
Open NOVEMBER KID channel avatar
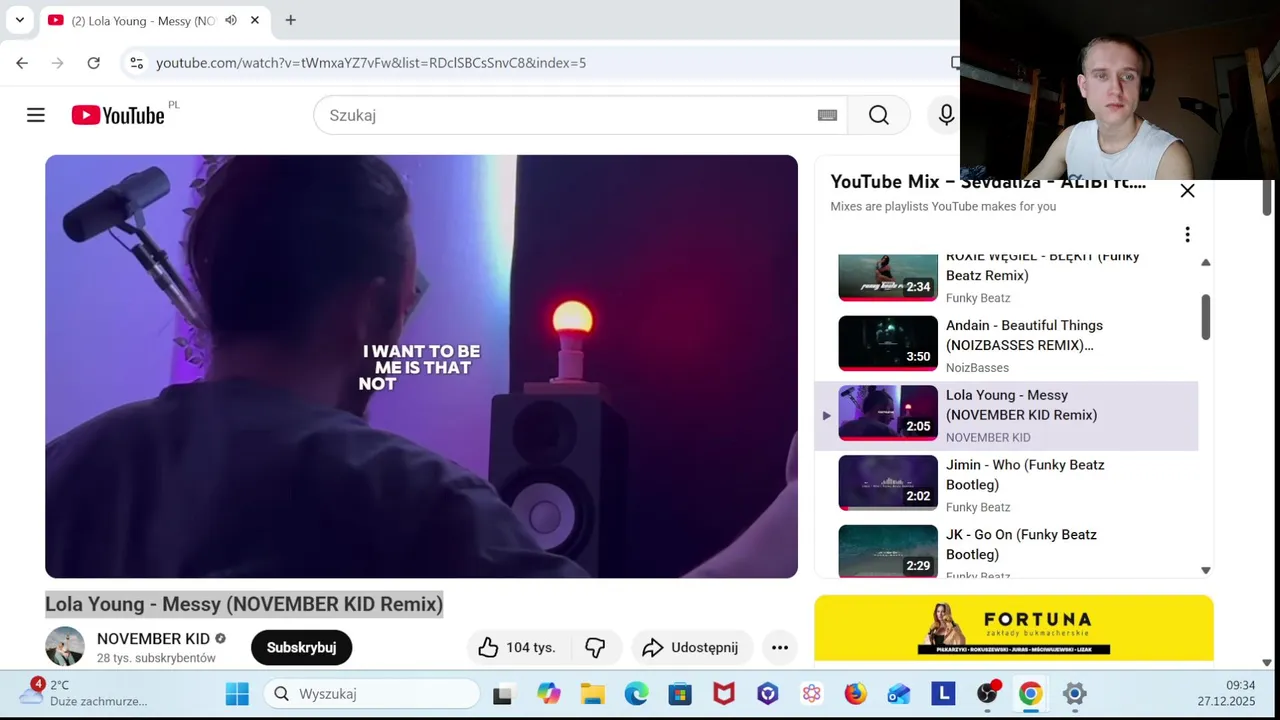coord(65,647)
